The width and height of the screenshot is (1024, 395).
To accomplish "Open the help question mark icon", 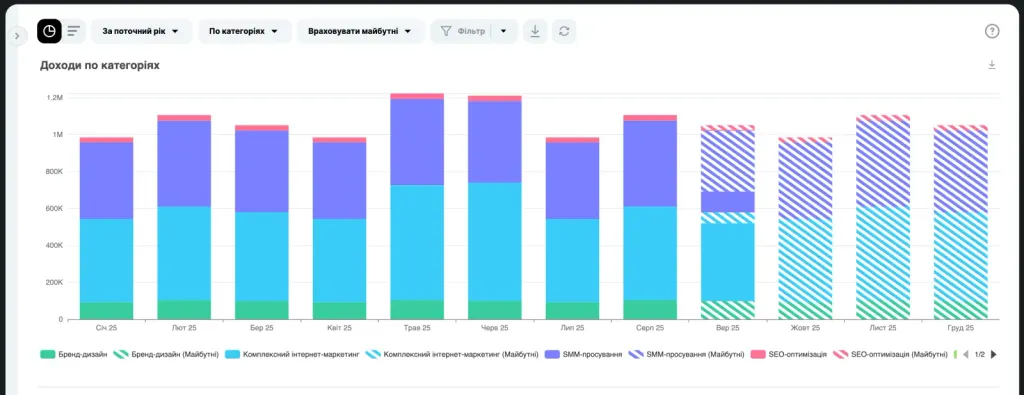I will (992, 31).
